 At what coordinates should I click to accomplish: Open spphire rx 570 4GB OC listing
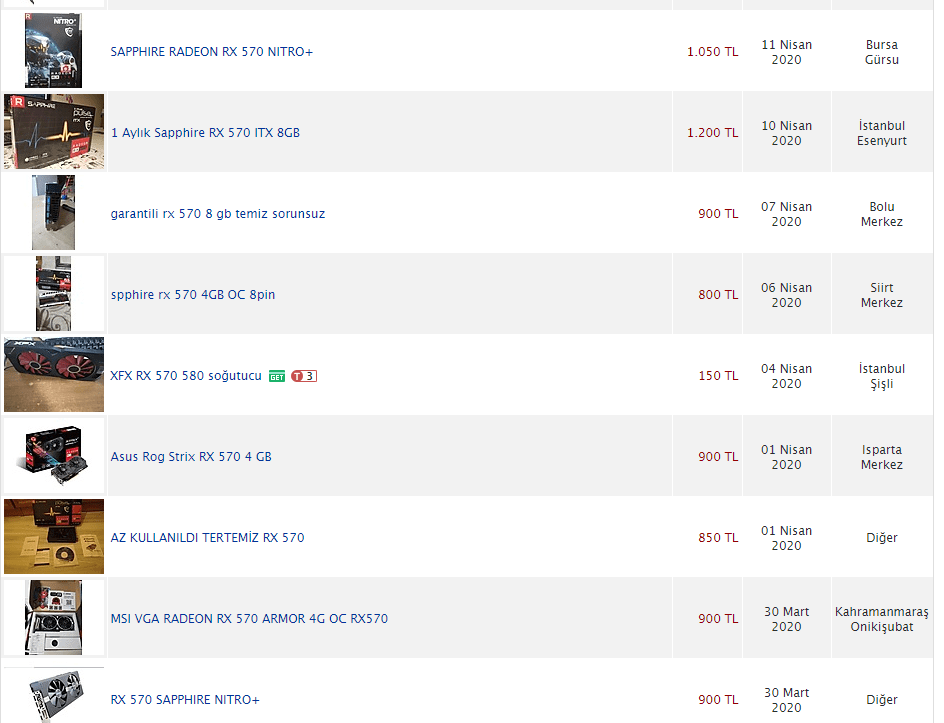(193, 294)
